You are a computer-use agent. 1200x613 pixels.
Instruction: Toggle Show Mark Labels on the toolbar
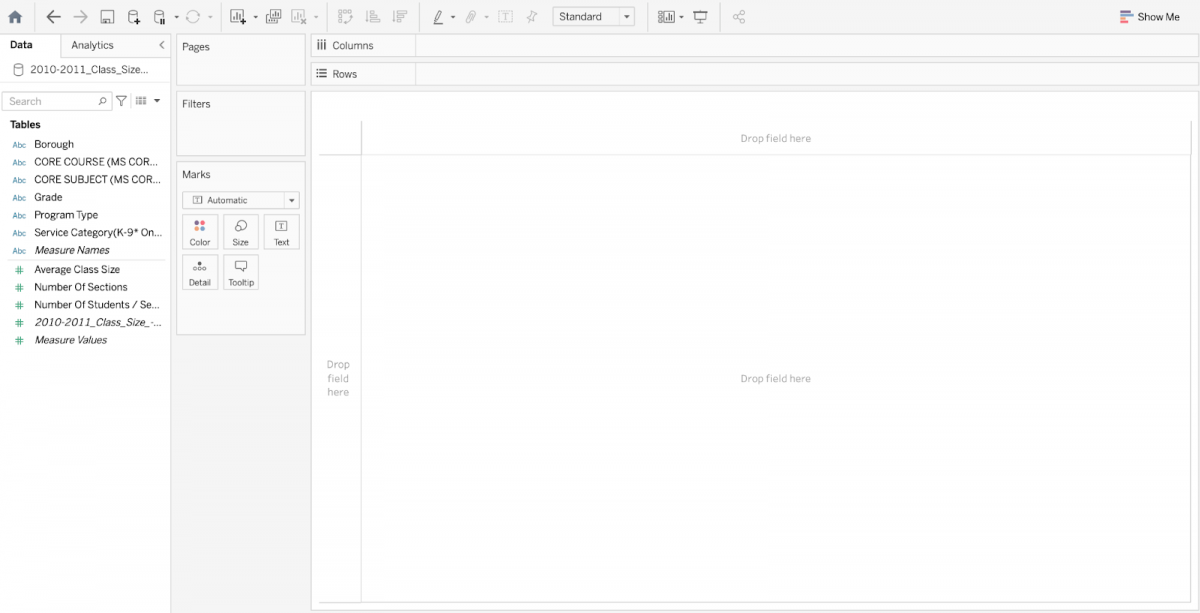pos(505,16)
